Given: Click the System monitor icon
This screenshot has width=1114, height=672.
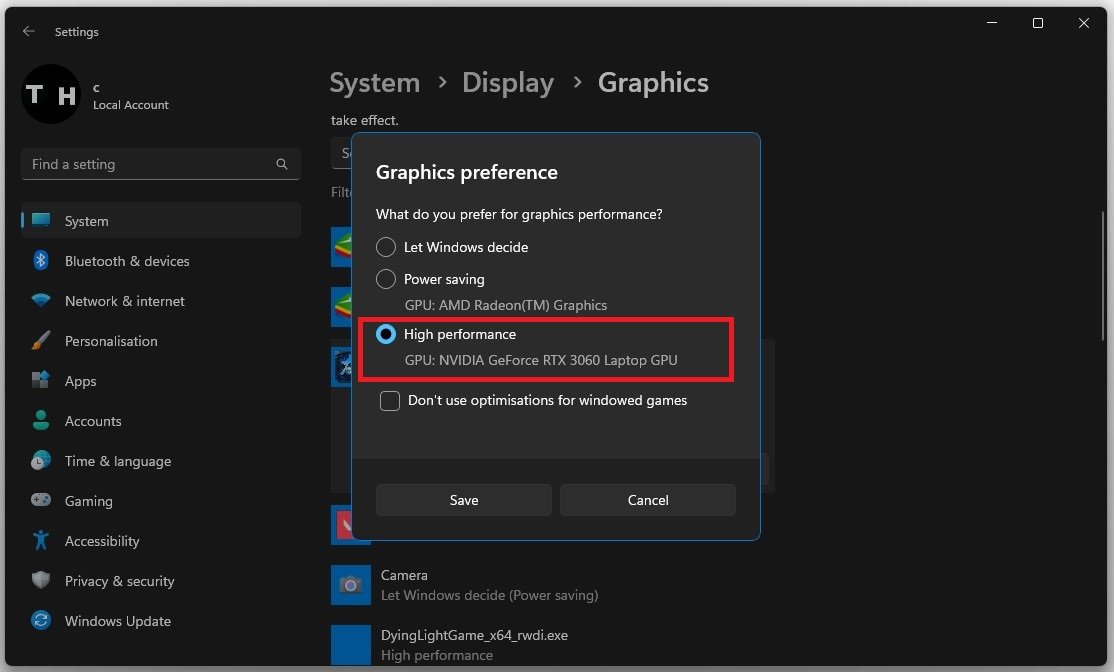Looking at the screenshot, I should (41, 220).
